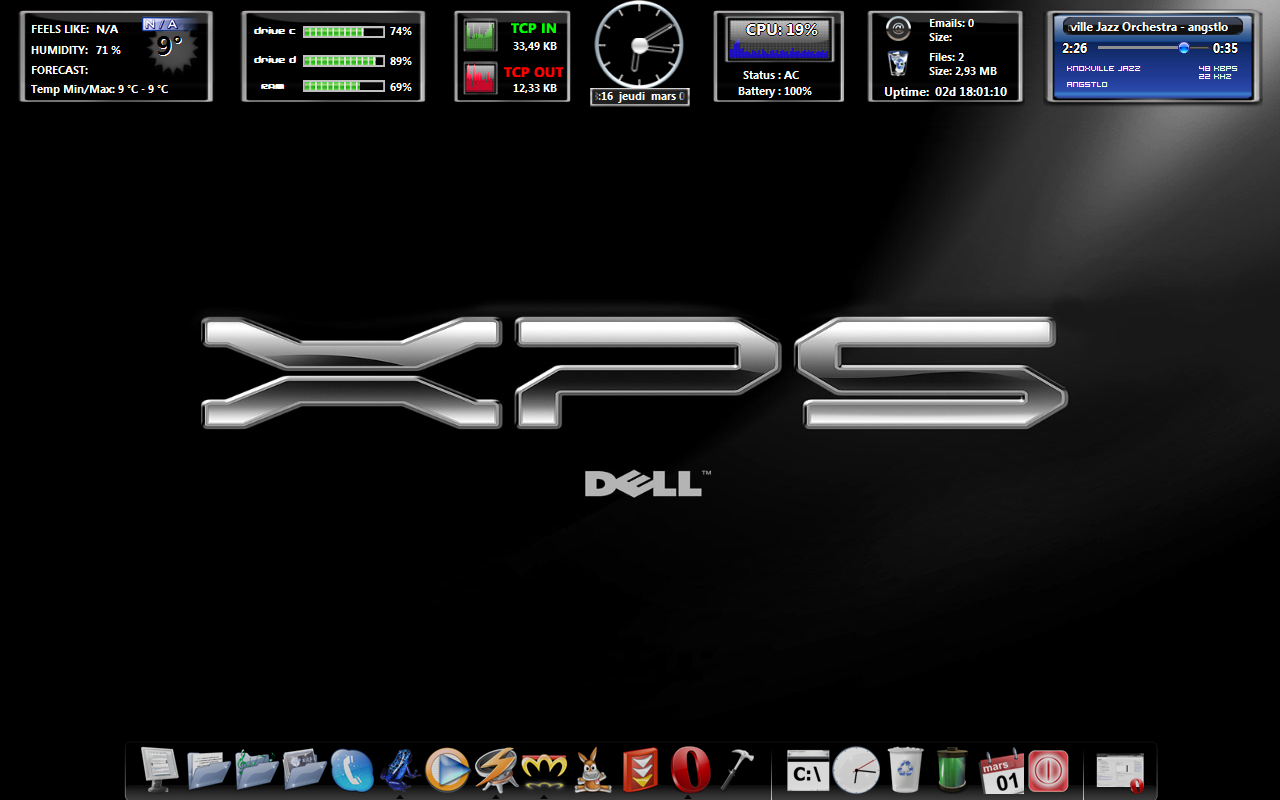The image size is (1280, 800).
Task: Open the orange play-button media player
Action: pyautogui.click(x=447, y=771)
